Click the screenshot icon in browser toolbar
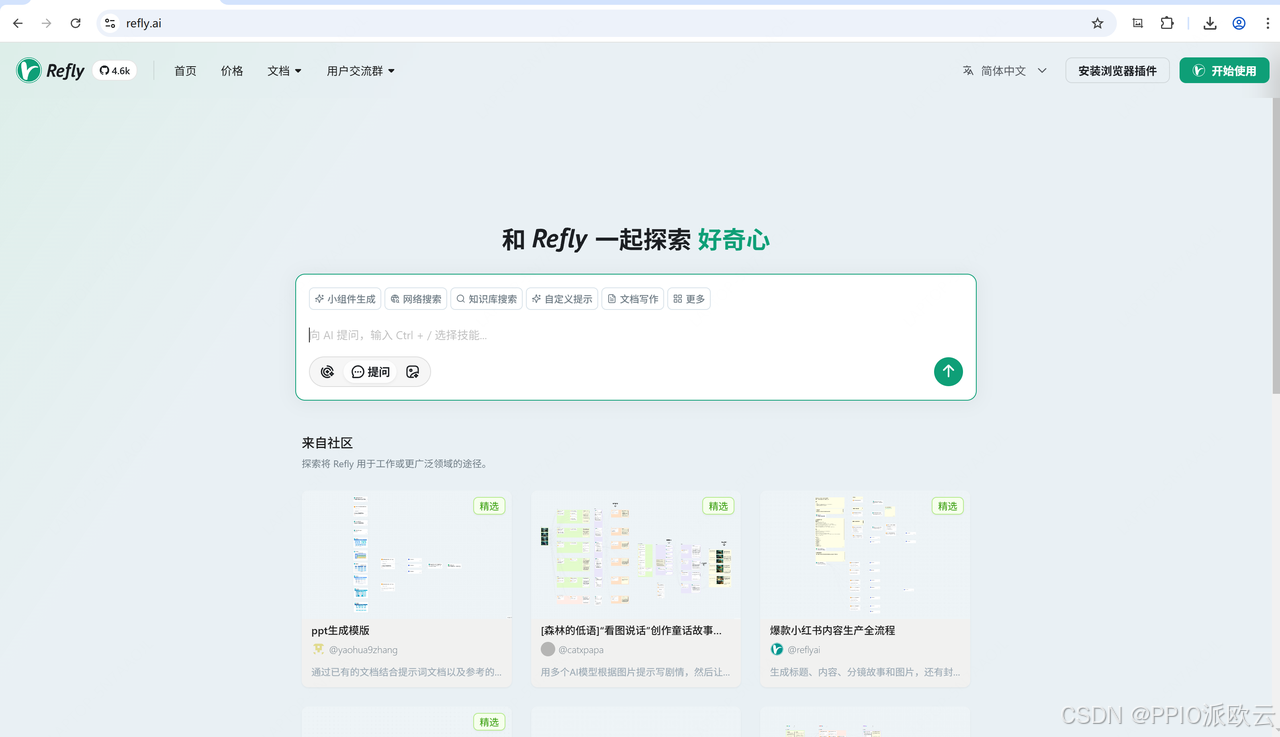Image resolution: width=1280 pixels, height=737 pixels. [x=1137, y=23]
